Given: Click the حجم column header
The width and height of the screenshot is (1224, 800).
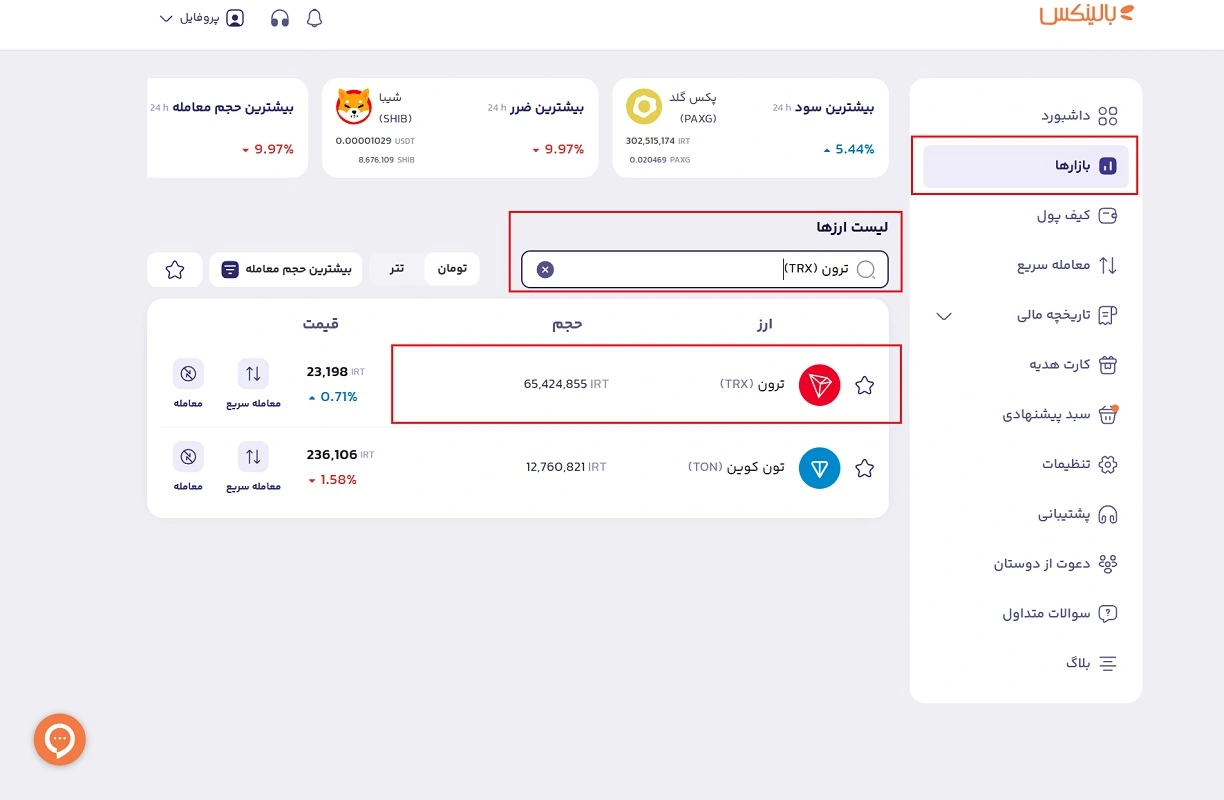Looking at the screenshot, I should pos(567,324).
